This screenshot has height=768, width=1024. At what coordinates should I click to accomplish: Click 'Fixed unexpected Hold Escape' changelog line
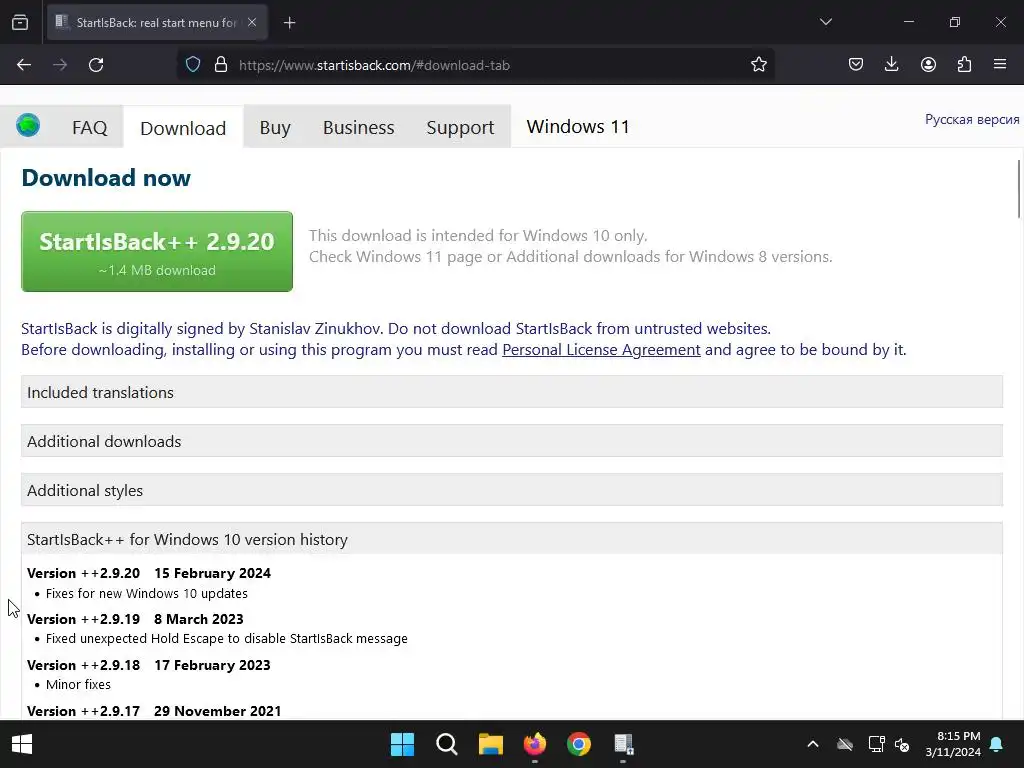point(227,639)
